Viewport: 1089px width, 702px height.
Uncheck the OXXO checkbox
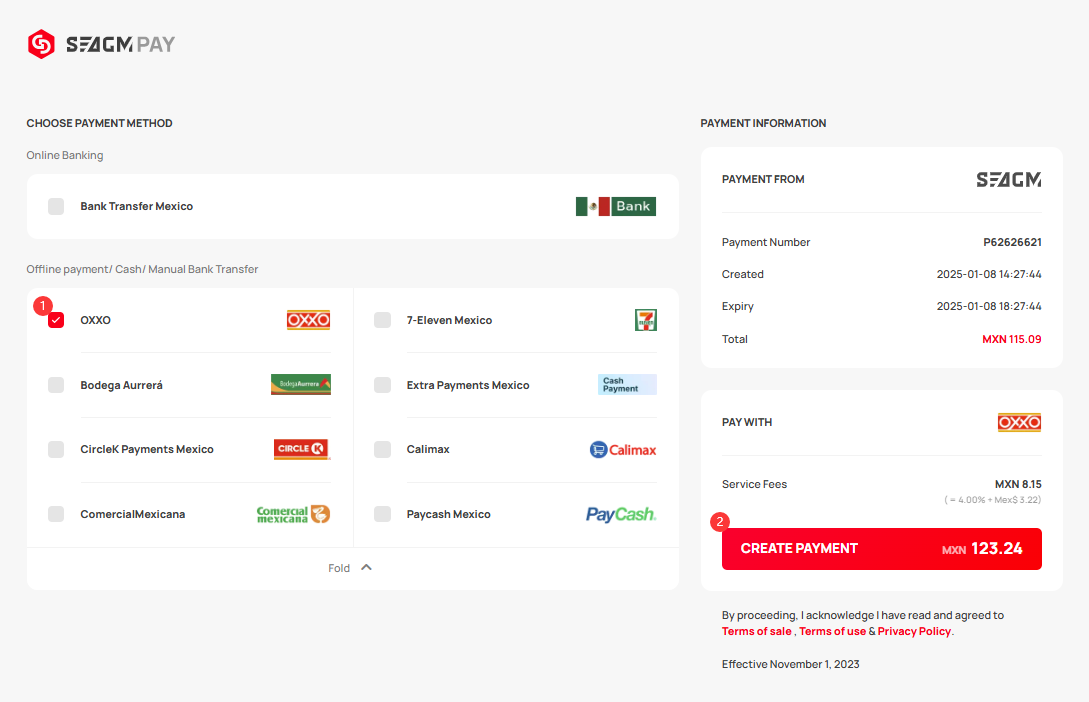coord(56,320)
